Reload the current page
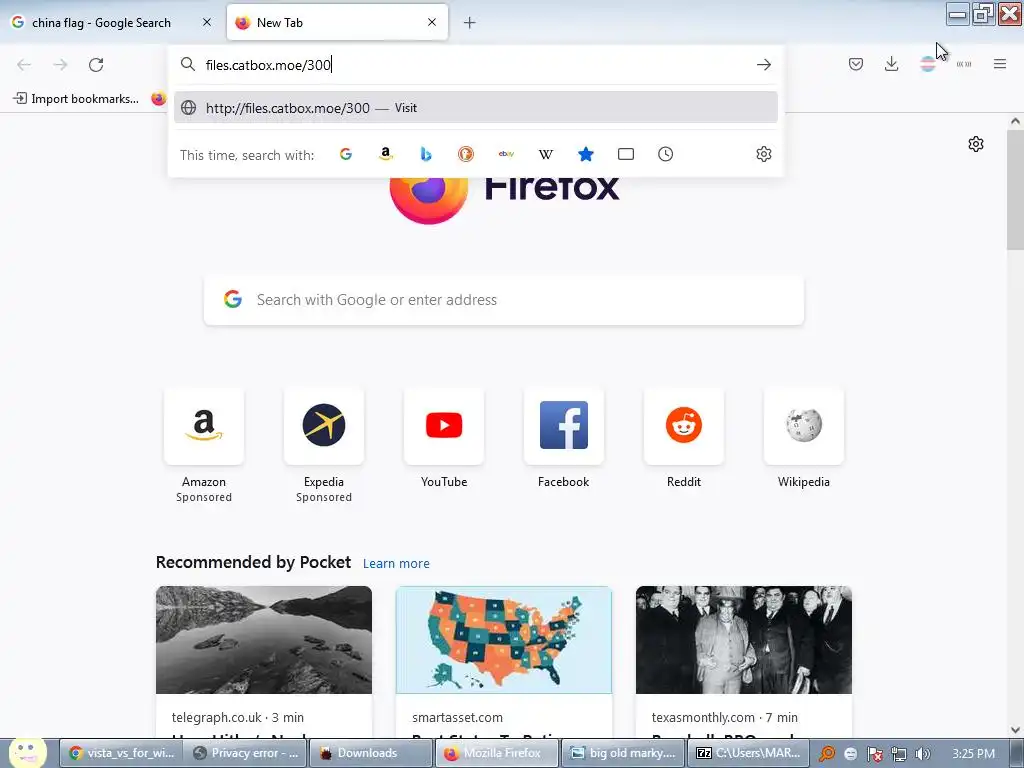Viewport: 1024px width, 768px height. pyautogui.click(x=96, y=65)
